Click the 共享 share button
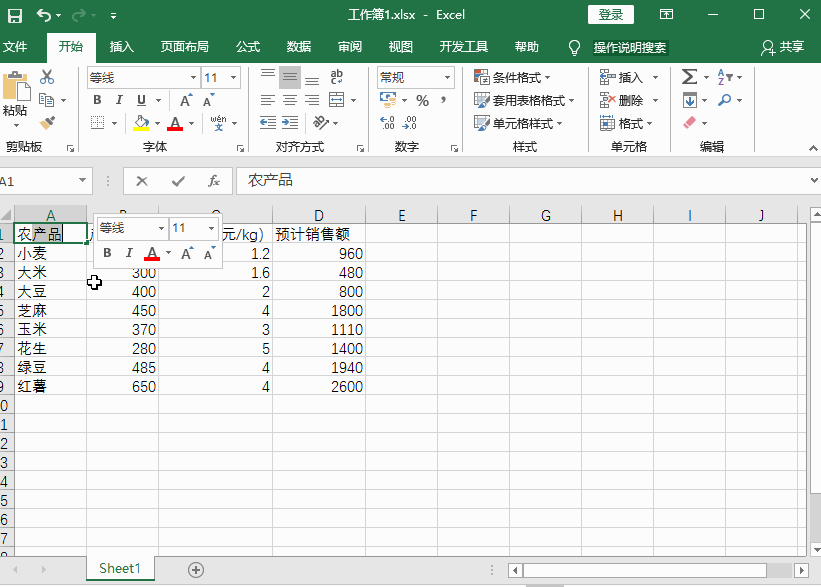 tap(782, 47)
